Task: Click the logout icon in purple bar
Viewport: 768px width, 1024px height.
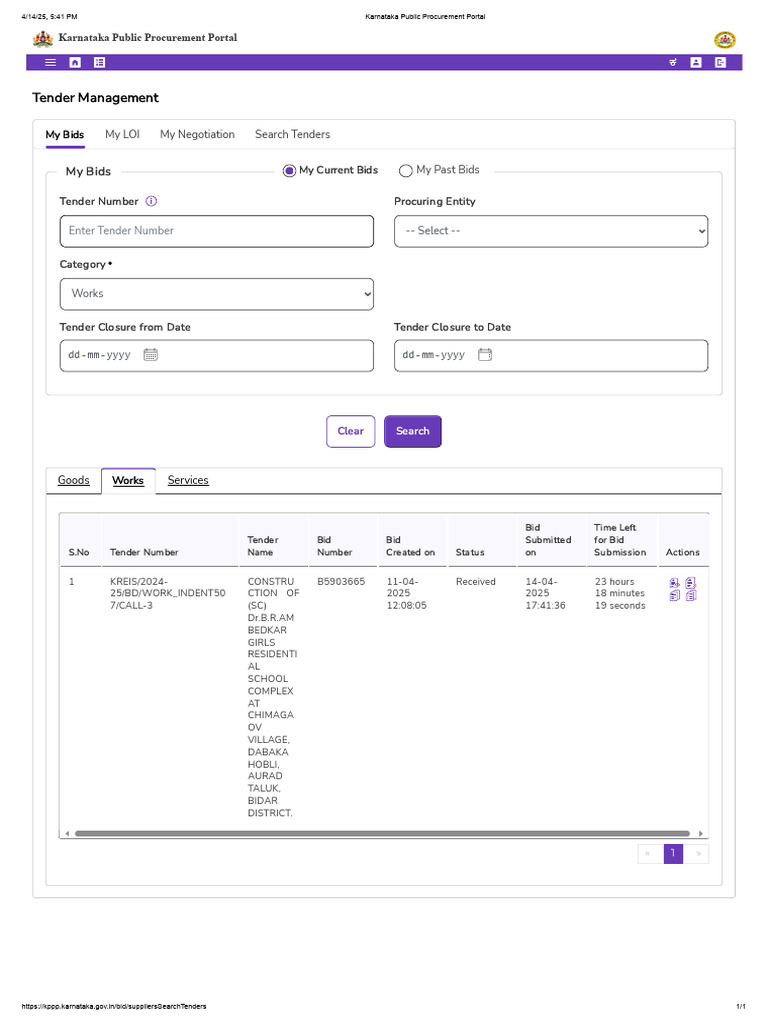Action: (x=720, y=63)
